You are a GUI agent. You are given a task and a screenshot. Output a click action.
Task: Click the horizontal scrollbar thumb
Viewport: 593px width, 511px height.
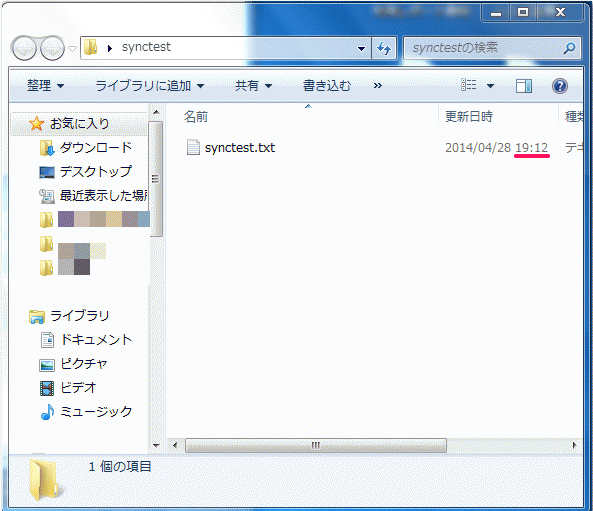316,445
